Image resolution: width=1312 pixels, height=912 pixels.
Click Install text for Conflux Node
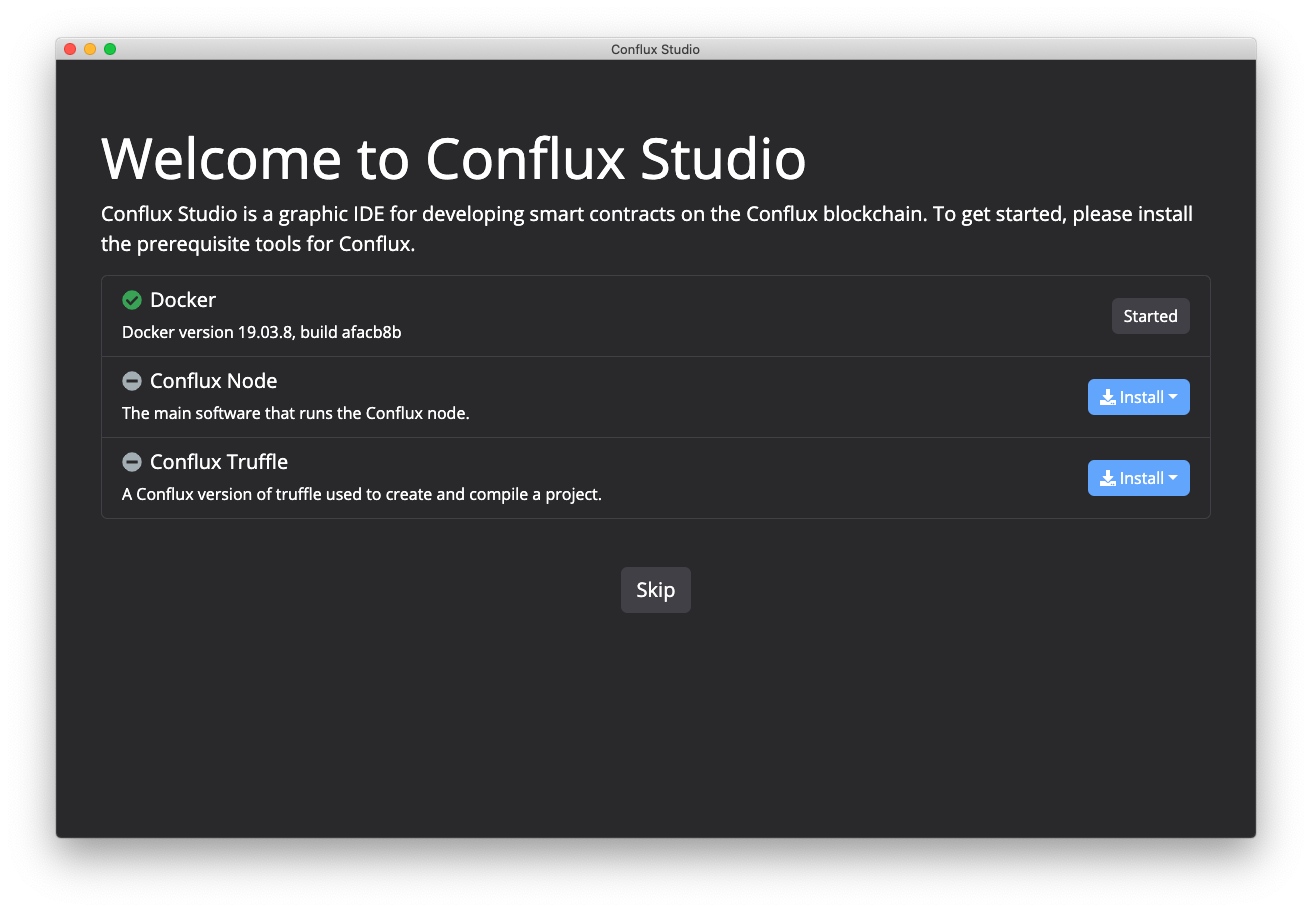[1141, 397]
